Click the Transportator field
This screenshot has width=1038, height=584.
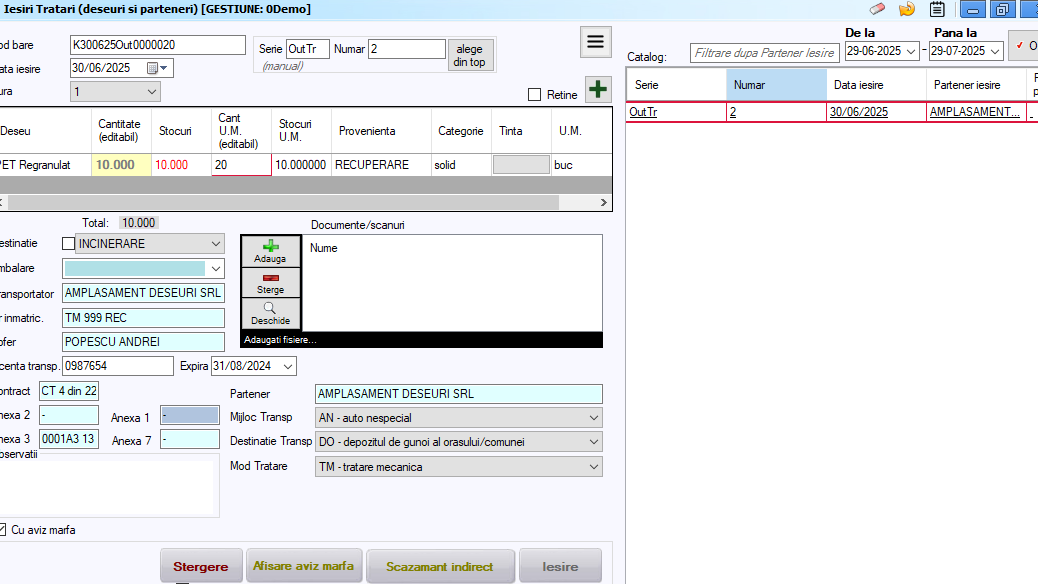point(143,293)
